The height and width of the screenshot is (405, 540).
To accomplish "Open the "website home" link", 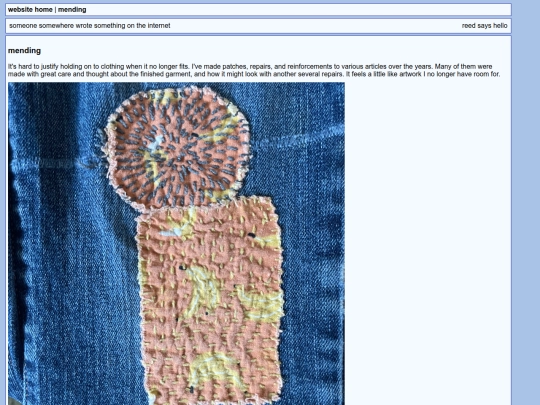I will click(x=30, y=10).
